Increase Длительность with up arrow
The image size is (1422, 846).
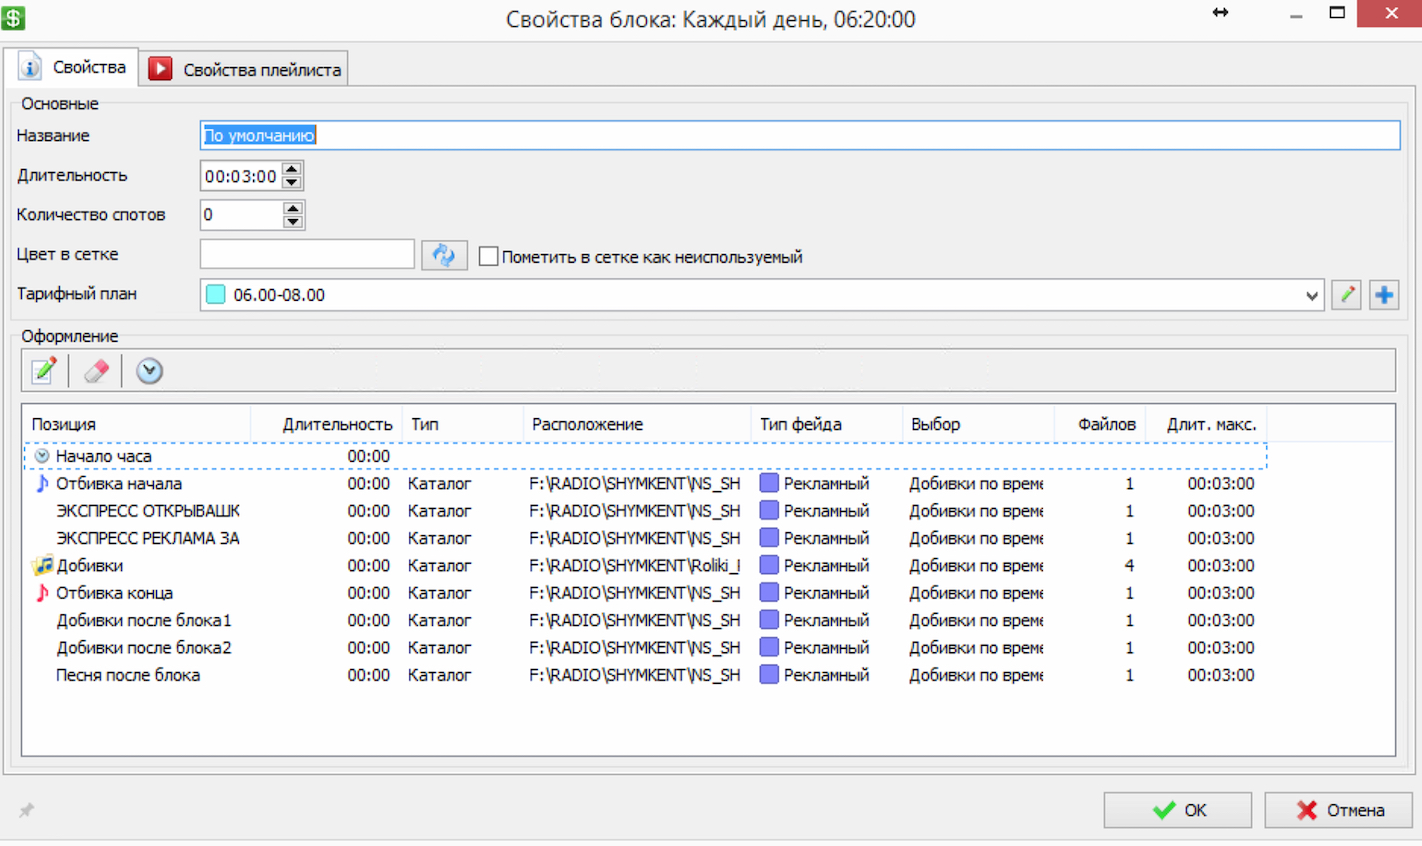pyautogui.click(x=292, y=169)
